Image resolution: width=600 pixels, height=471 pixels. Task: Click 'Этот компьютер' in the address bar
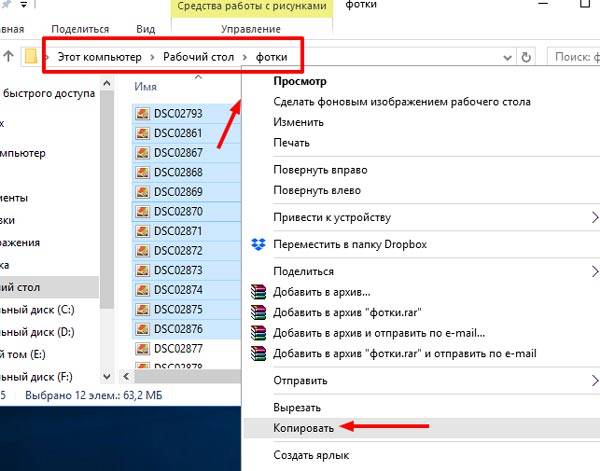[98, 57]
